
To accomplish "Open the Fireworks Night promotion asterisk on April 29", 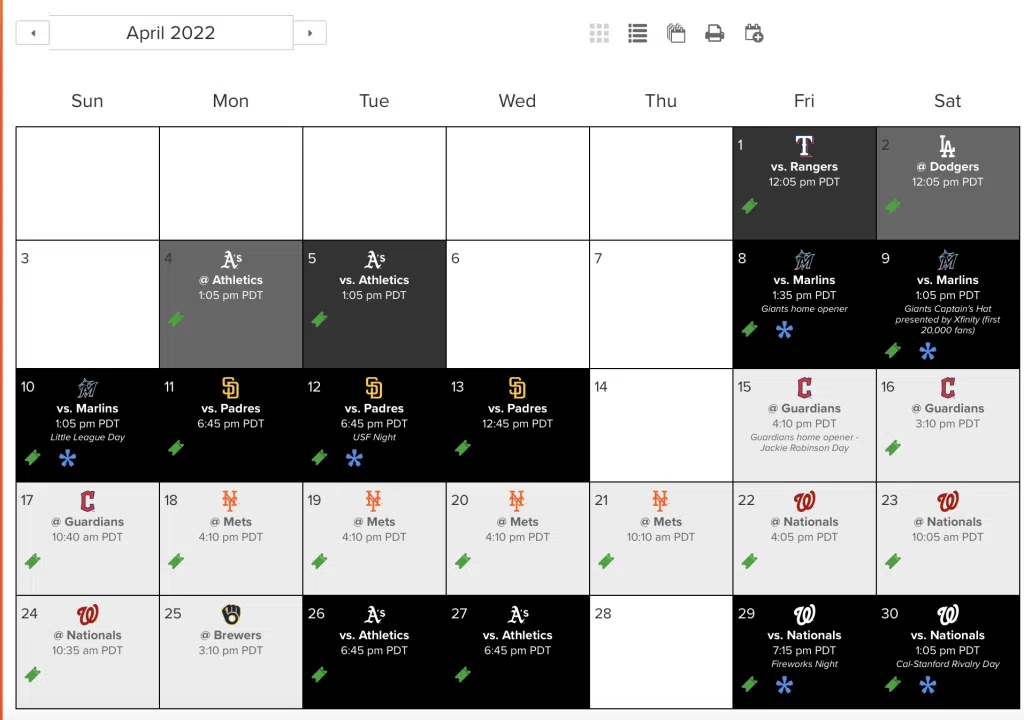I will coord(784,685).
